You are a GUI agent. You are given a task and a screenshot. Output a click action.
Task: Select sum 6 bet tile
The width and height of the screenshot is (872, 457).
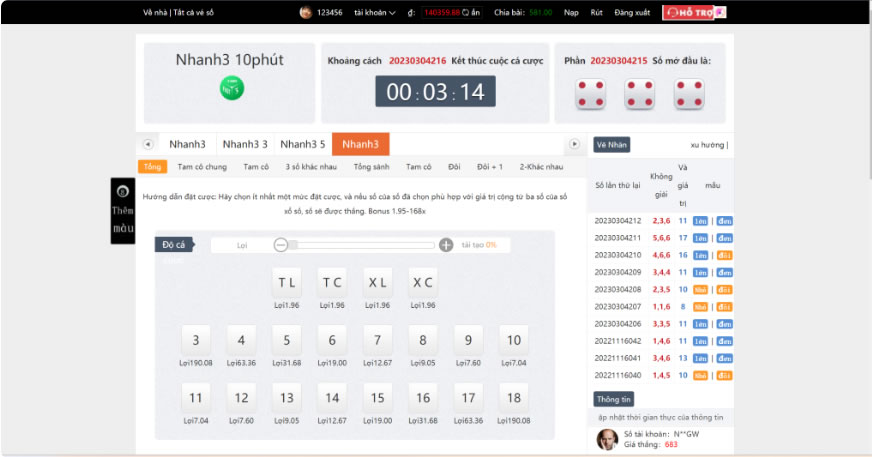tap(332, 340)
